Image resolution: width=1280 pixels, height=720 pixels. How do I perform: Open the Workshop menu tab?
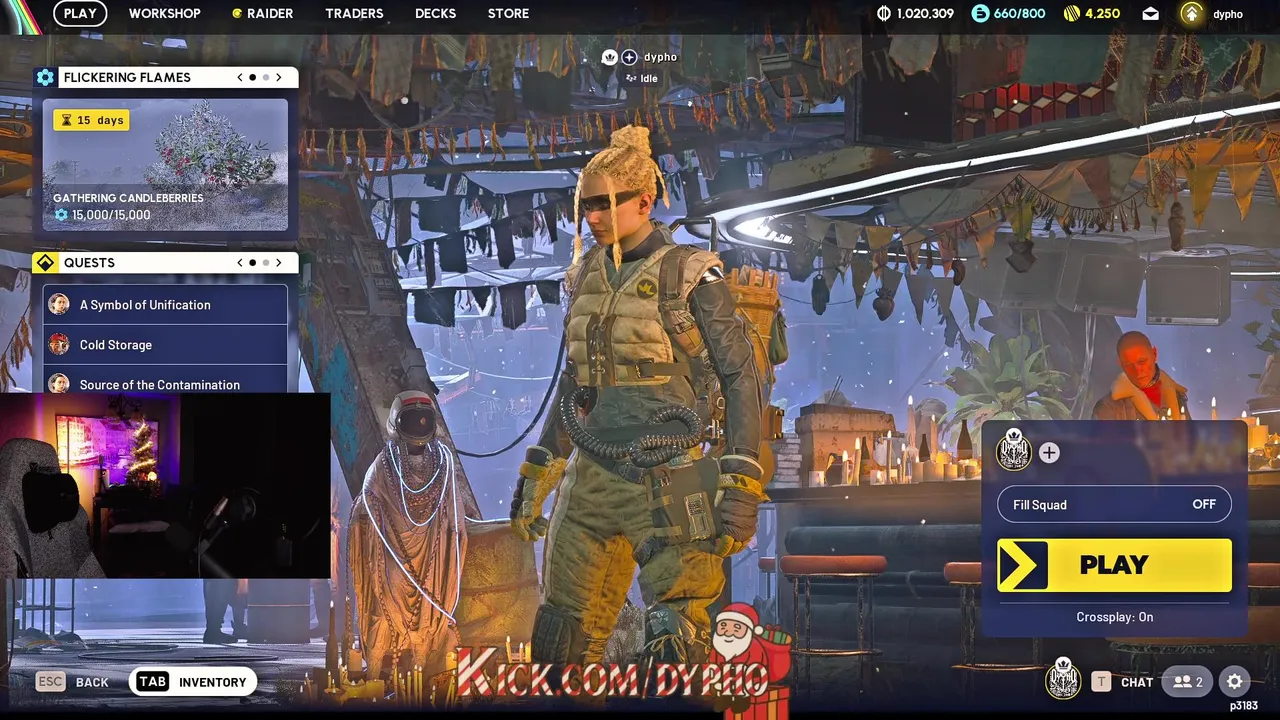pos(164,13)
